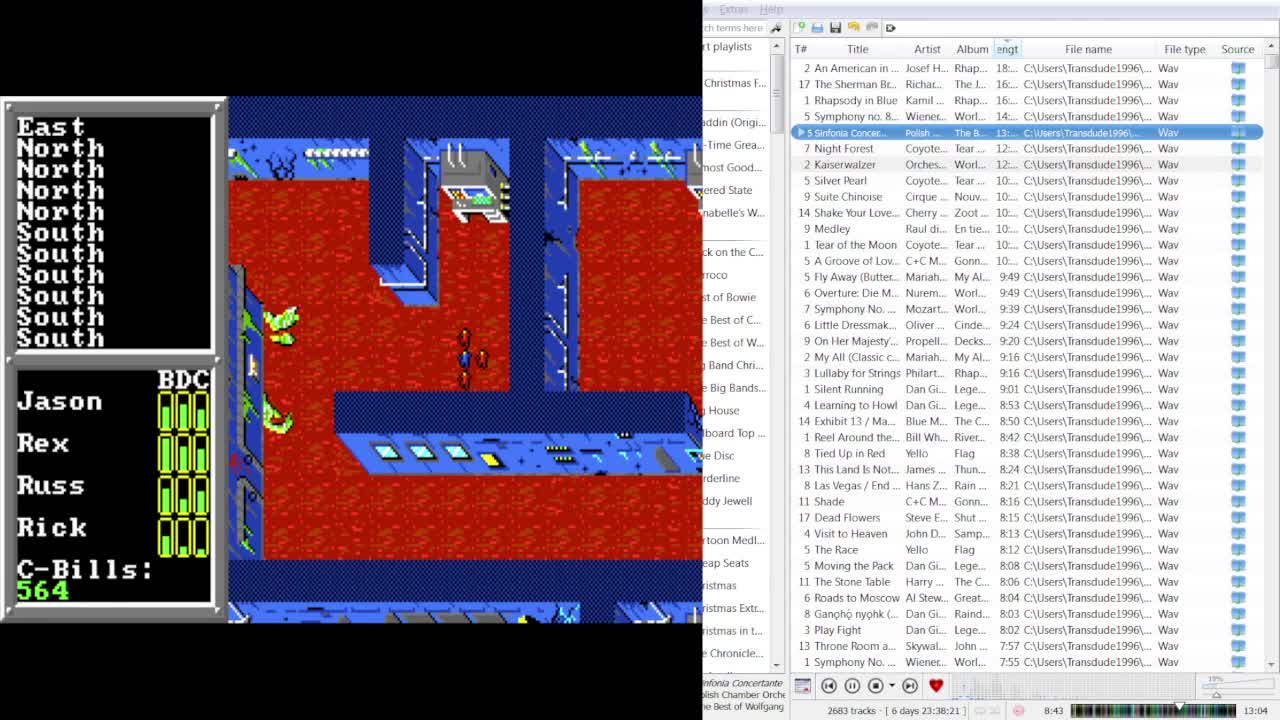Viewport: 1280px width, 720px height.
Task: Pause the current track
Action: (x=851, y=686)
